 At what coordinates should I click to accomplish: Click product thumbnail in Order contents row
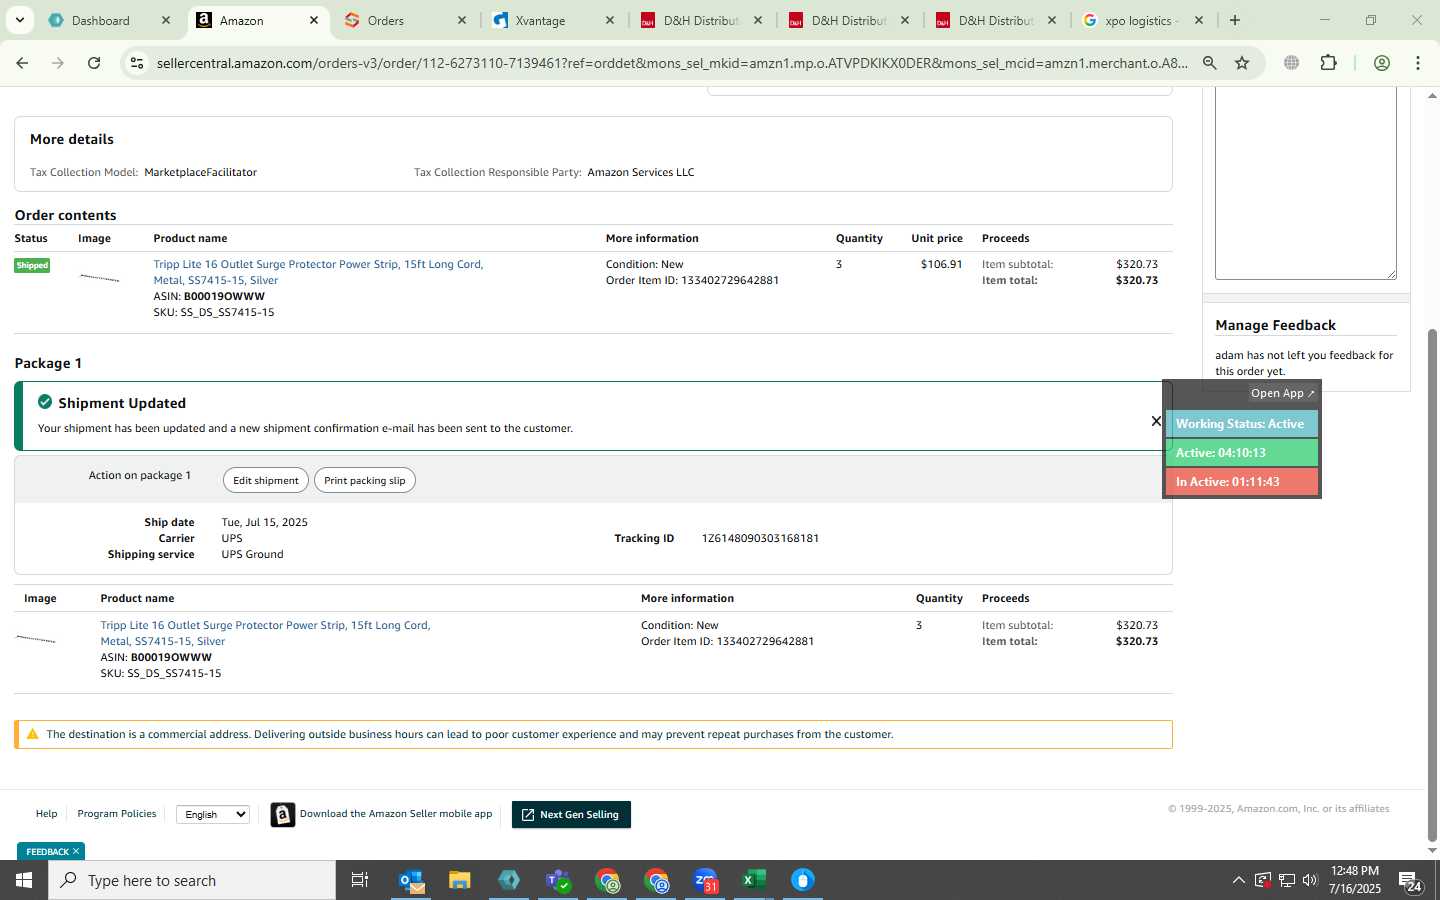(x=99, y=278)
